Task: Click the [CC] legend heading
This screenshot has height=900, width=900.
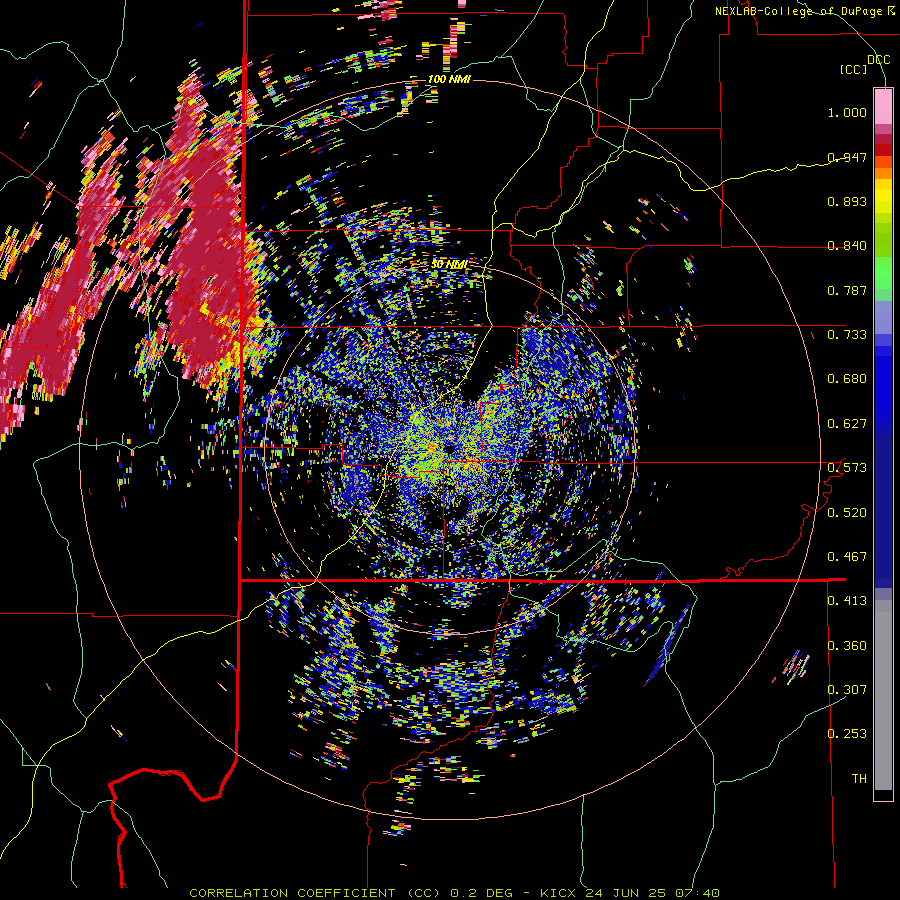Action: (853, 69)
